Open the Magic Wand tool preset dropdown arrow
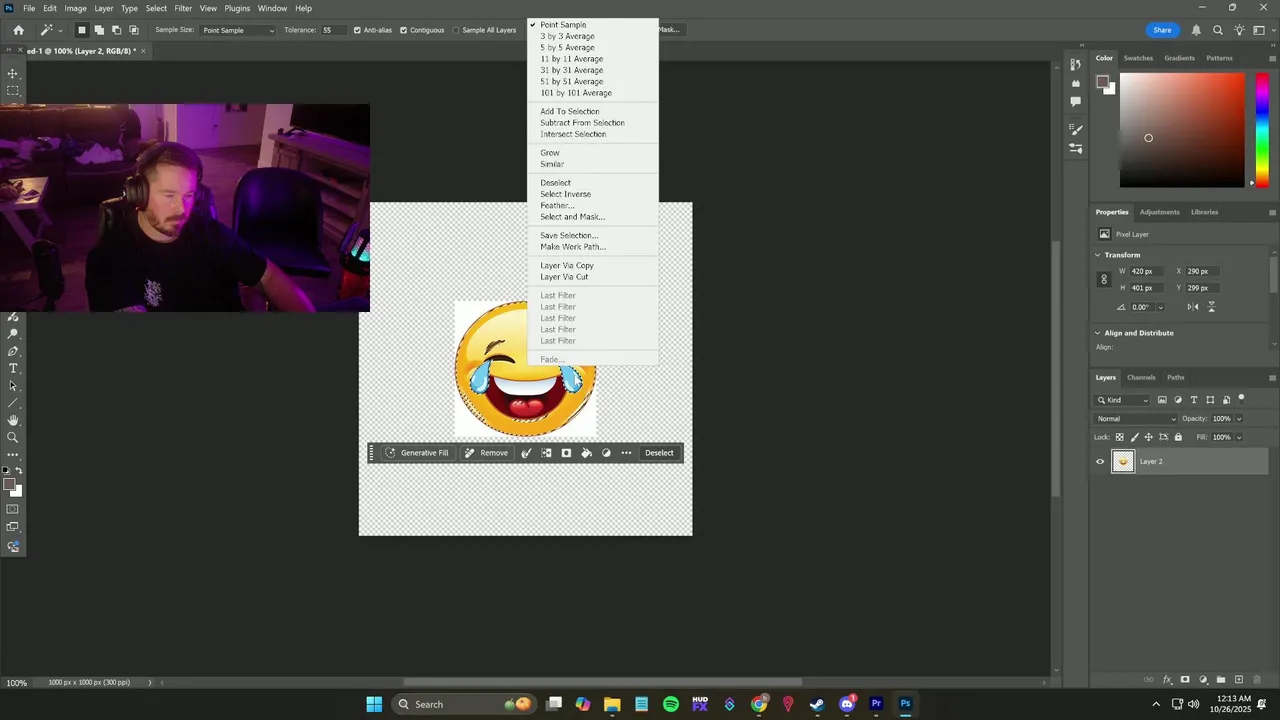The width and height of the screenshot is (1280, 720). coord(60,30)
